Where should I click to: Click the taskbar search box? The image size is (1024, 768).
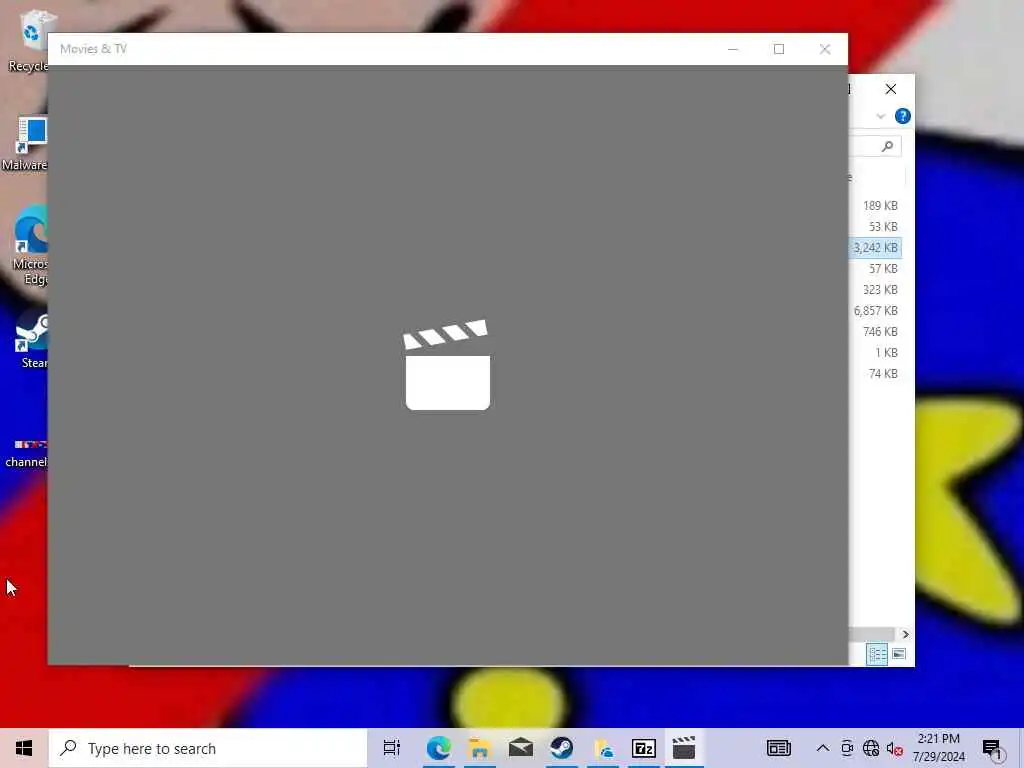click(208, 748)
